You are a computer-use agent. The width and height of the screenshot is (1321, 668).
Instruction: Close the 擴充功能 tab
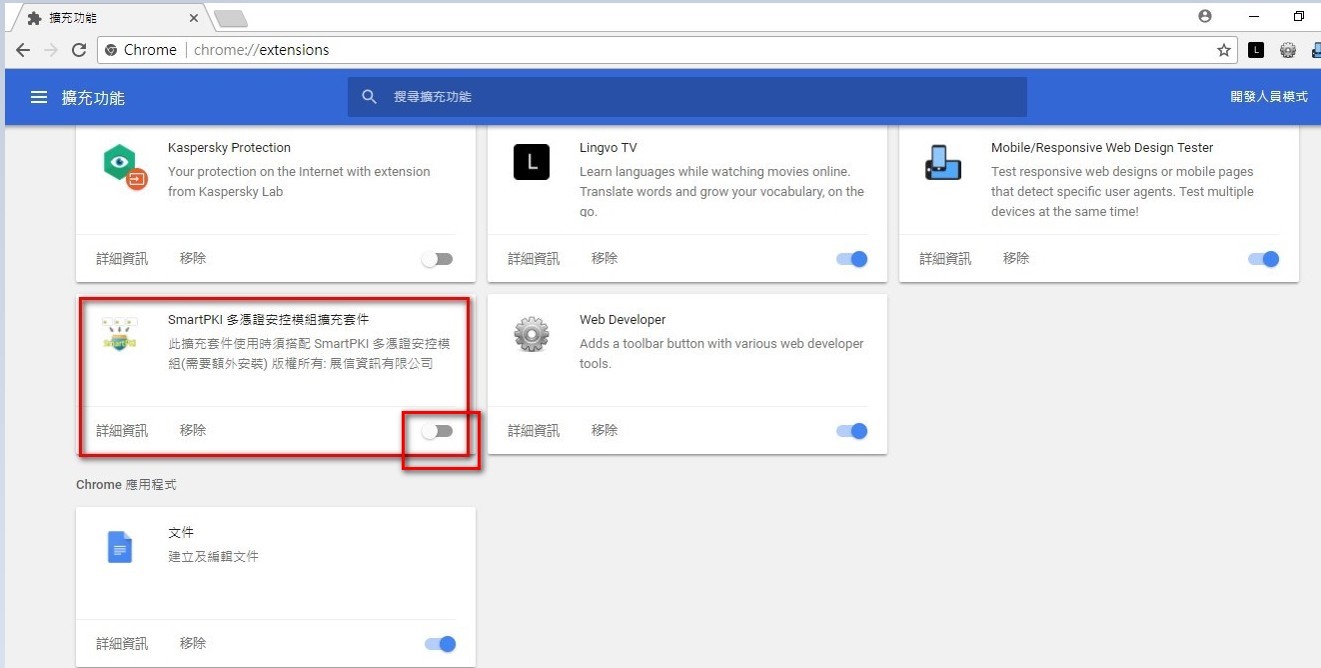point(193,18)
